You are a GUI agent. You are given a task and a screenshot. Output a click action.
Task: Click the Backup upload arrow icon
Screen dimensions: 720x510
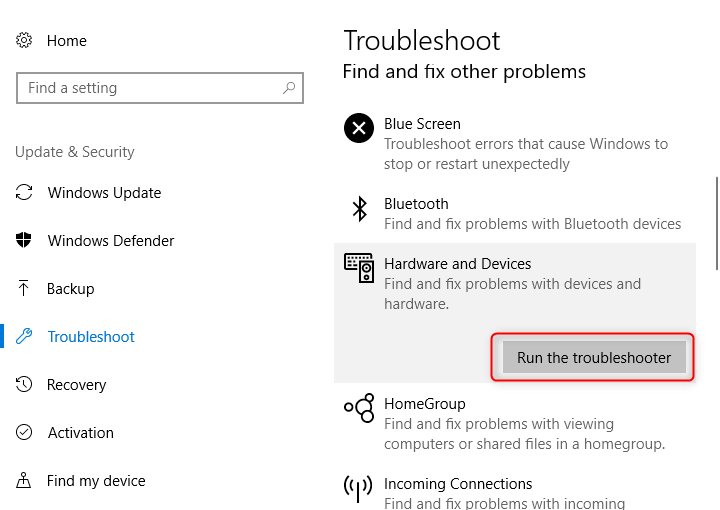(x=23, y=288)
